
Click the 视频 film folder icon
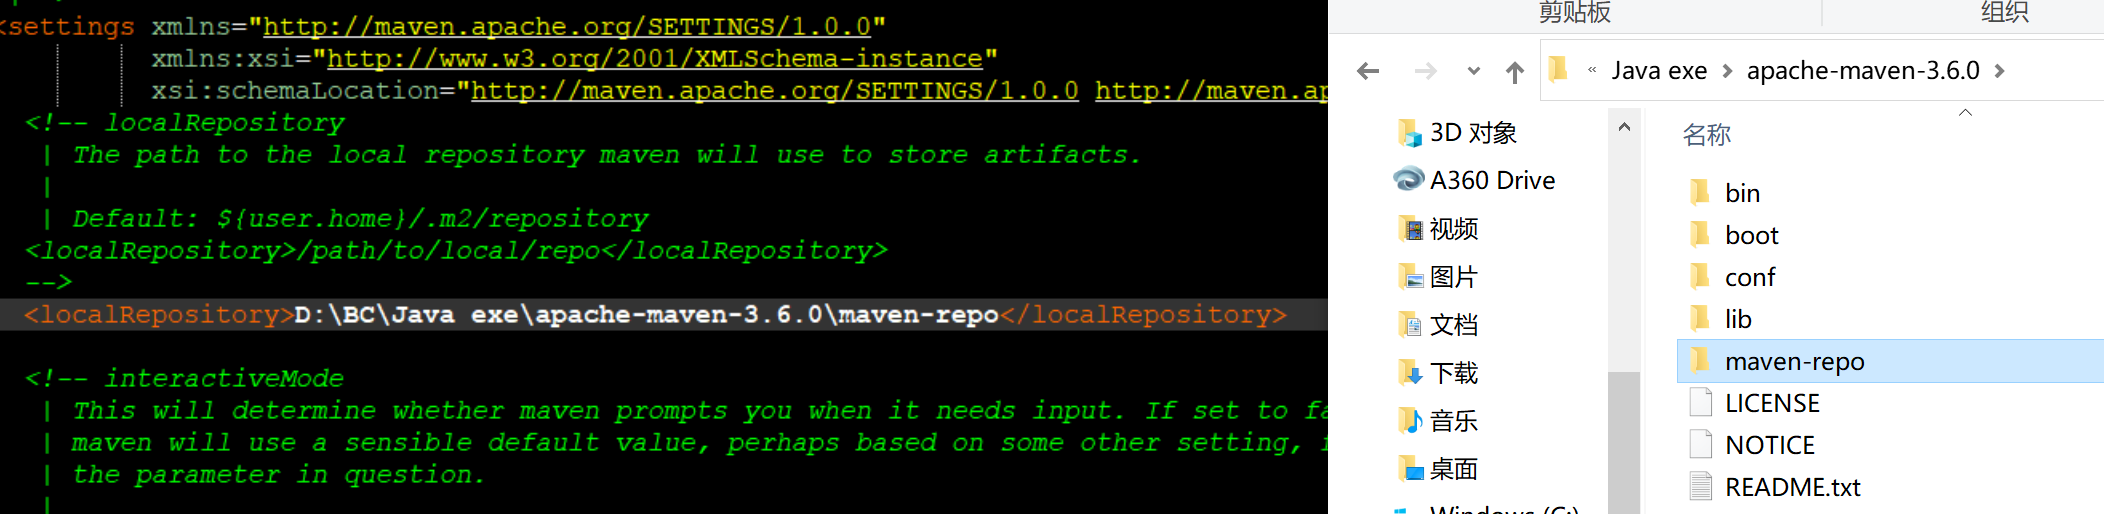click(1411, 229)
